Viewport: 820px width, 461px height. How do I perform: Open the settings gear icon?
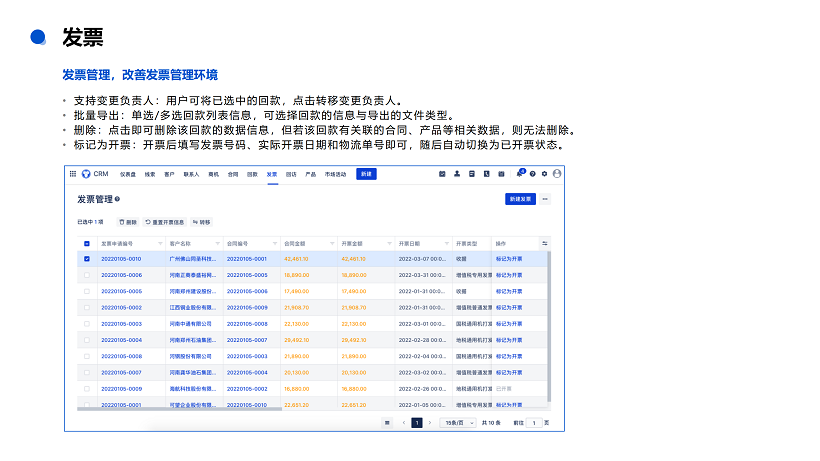[544, 174]
